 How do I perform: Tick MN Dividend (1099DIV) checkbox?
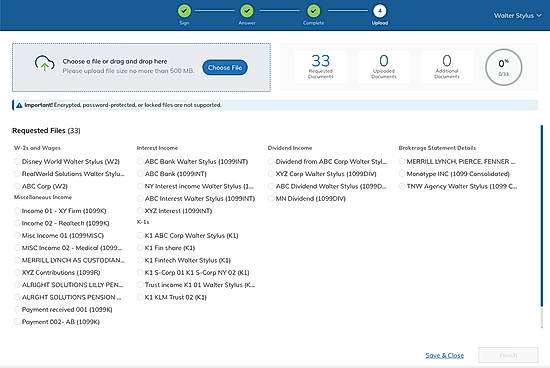[271, 199]
